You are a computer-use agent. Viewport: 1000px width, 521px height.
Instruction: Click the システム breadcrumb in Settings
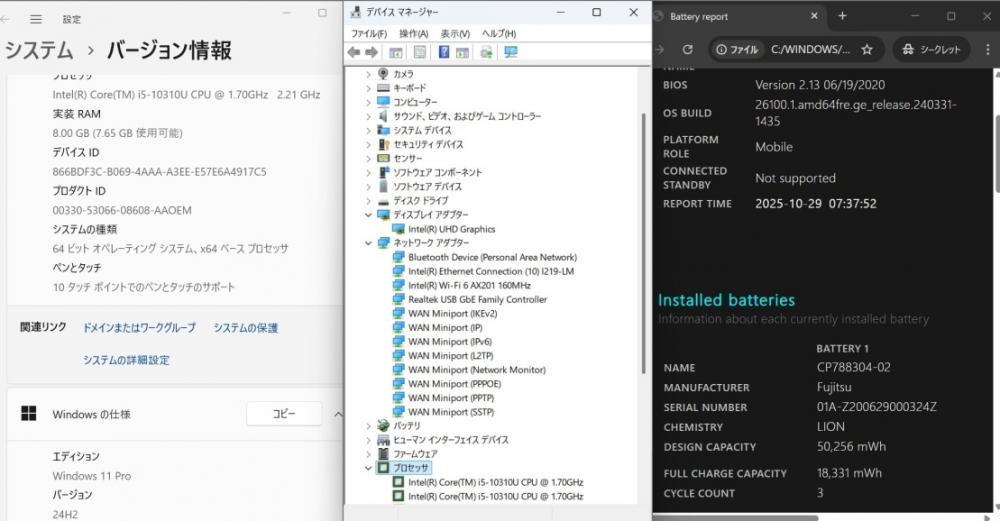(x=39, y=50)
